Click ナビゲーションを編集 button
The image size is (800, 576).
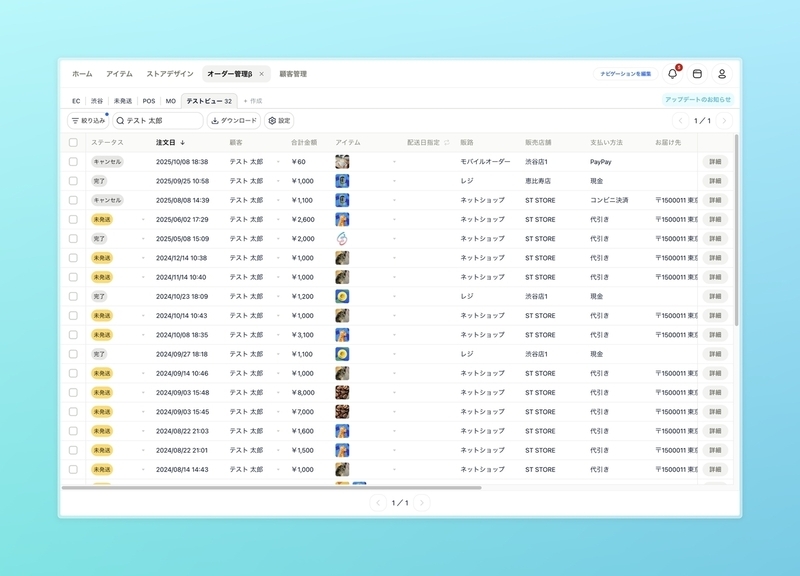(626, 74)
